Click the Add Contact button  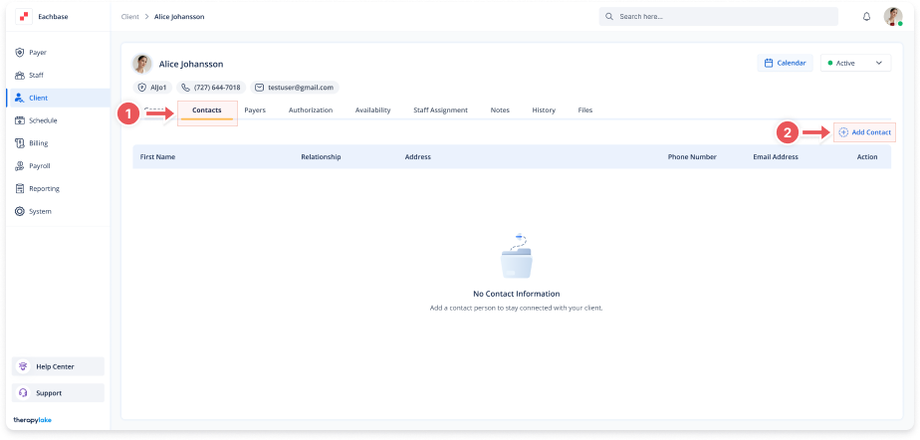click(864, 133)
